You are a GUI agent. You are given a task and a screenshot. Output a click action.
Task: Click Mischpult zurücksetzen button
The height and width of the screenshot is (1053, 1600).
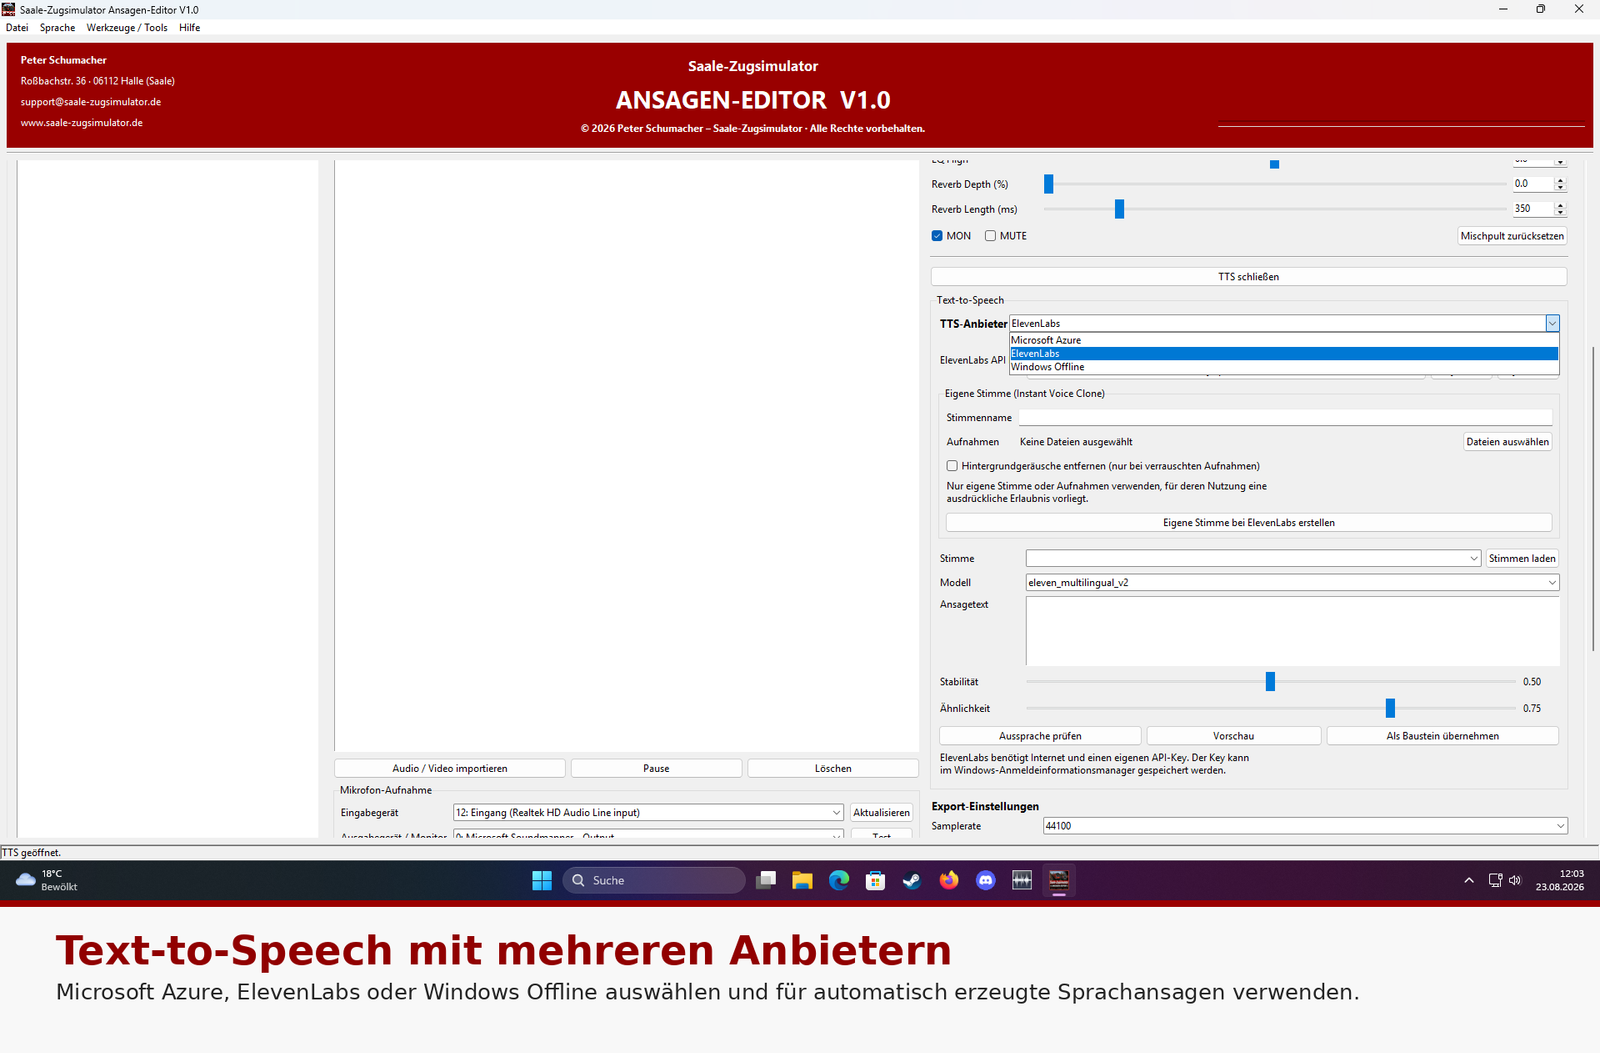click(1512, 236)
